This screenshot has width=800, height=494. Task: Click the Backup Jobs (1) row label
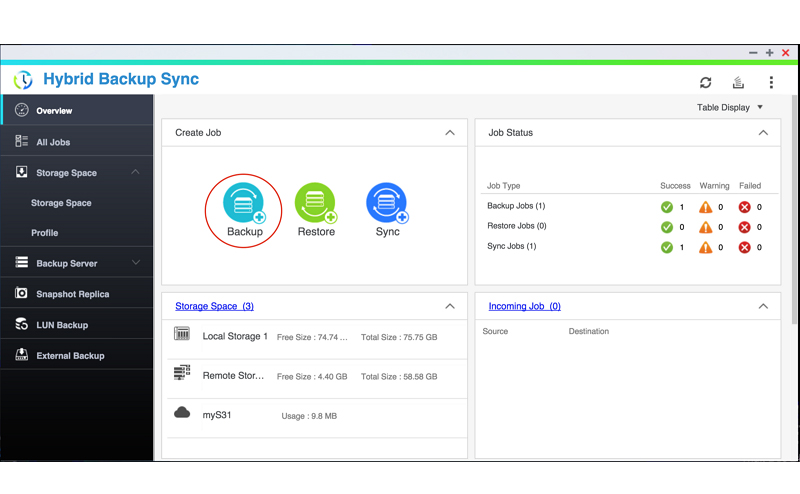point(516,206)
